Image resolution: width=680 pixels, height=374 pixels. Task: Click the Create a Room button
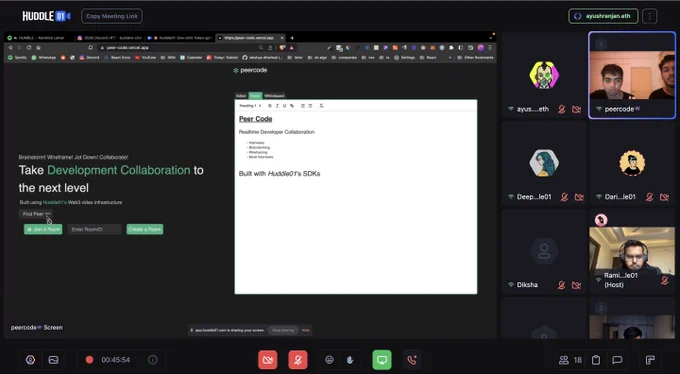click(145, 229)
